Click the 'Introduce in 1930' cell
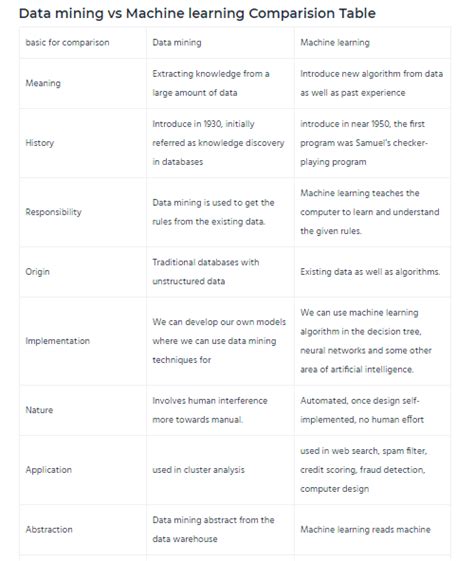 pyautogui.click(x=218, y=143)
